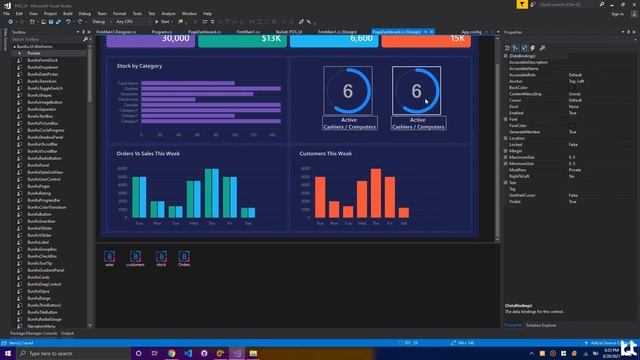Select BunifuToggleSwitch in the Toolbox

(x=45, y=88)
